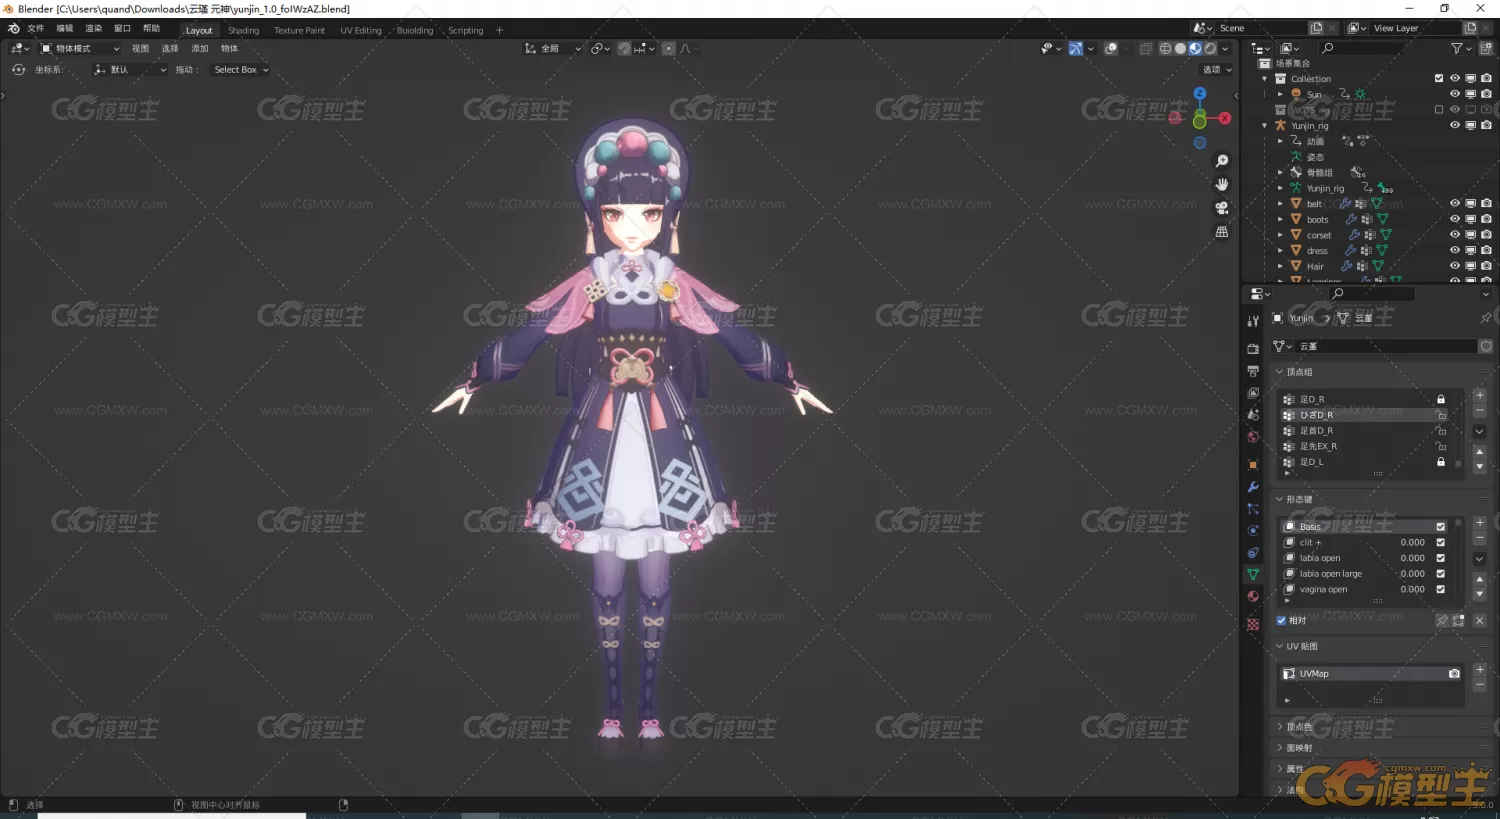
Task: Open Modifier properties wrench tab
Action: tap(1253, 487)
